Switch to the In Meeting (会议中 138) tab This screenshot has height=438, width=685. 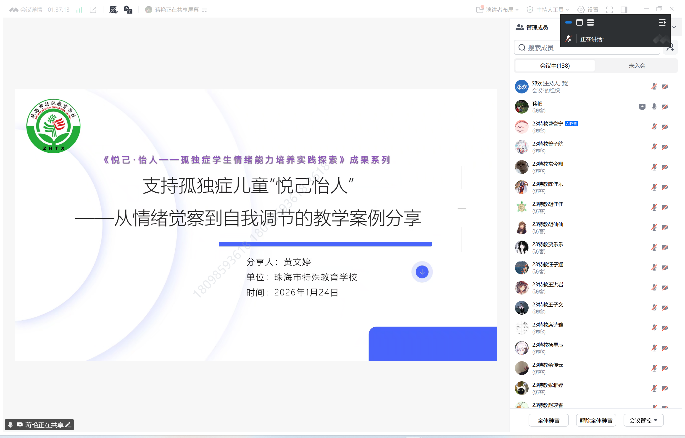555,66
